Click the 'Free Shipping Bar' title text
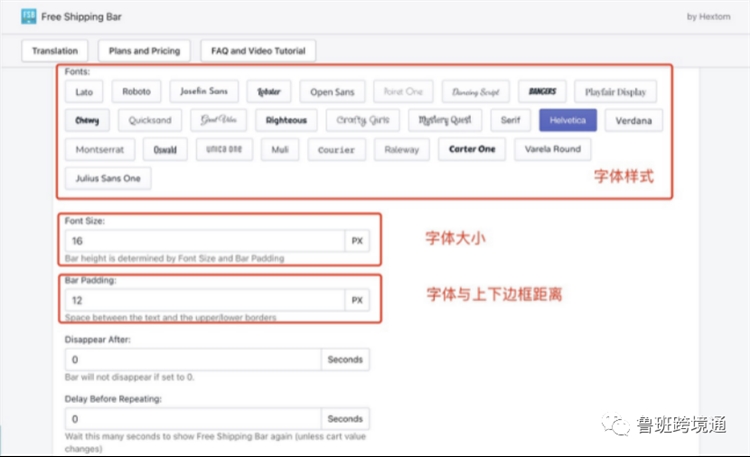The image size is (750, 457). [81, 17]
